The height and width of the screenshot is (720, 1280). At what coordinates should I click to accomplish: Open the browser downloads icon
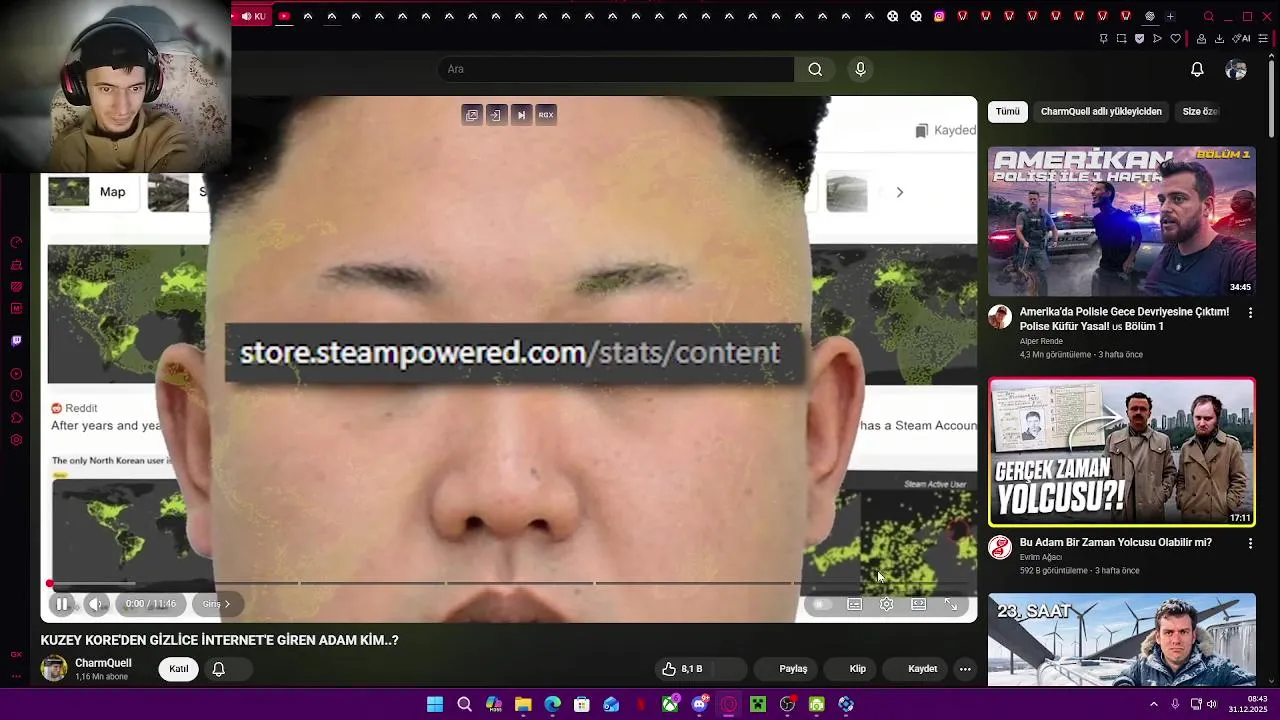[1219, 39]
